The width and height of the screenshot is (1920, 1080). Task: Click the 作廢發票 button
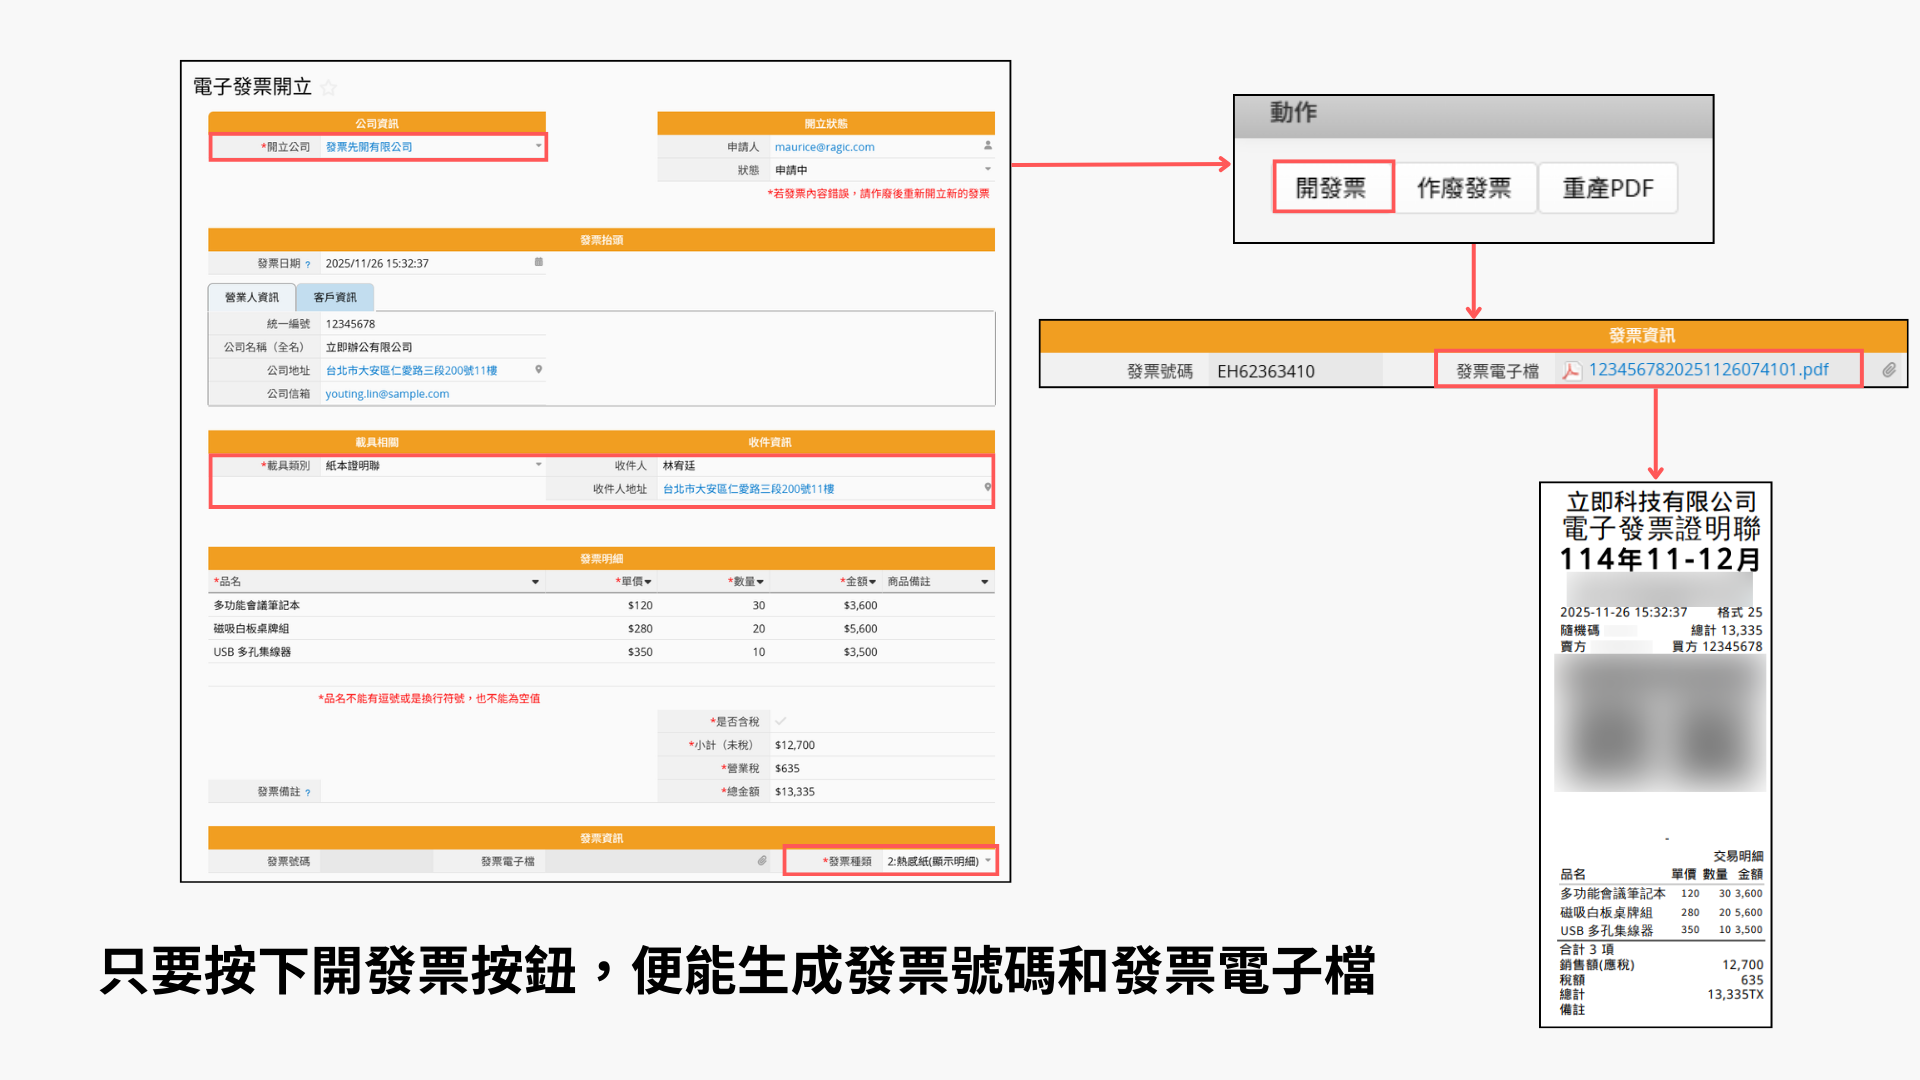click(x=1464, y=188)
